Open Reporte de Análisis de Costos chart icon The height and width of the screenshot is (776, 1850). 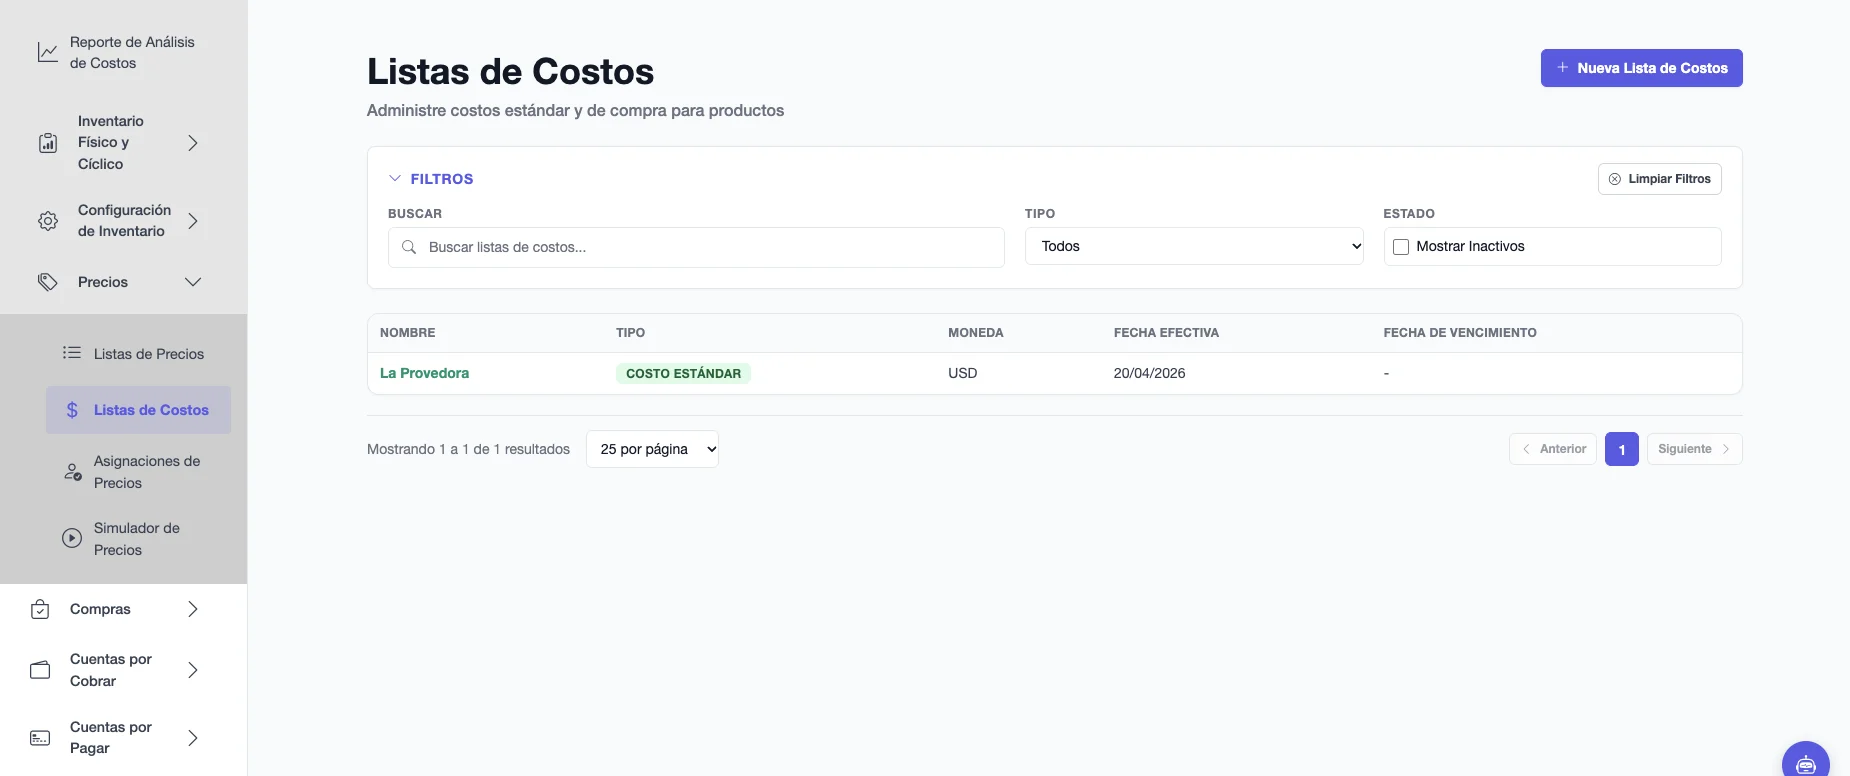pyautogui.click(x=47, y=52)
